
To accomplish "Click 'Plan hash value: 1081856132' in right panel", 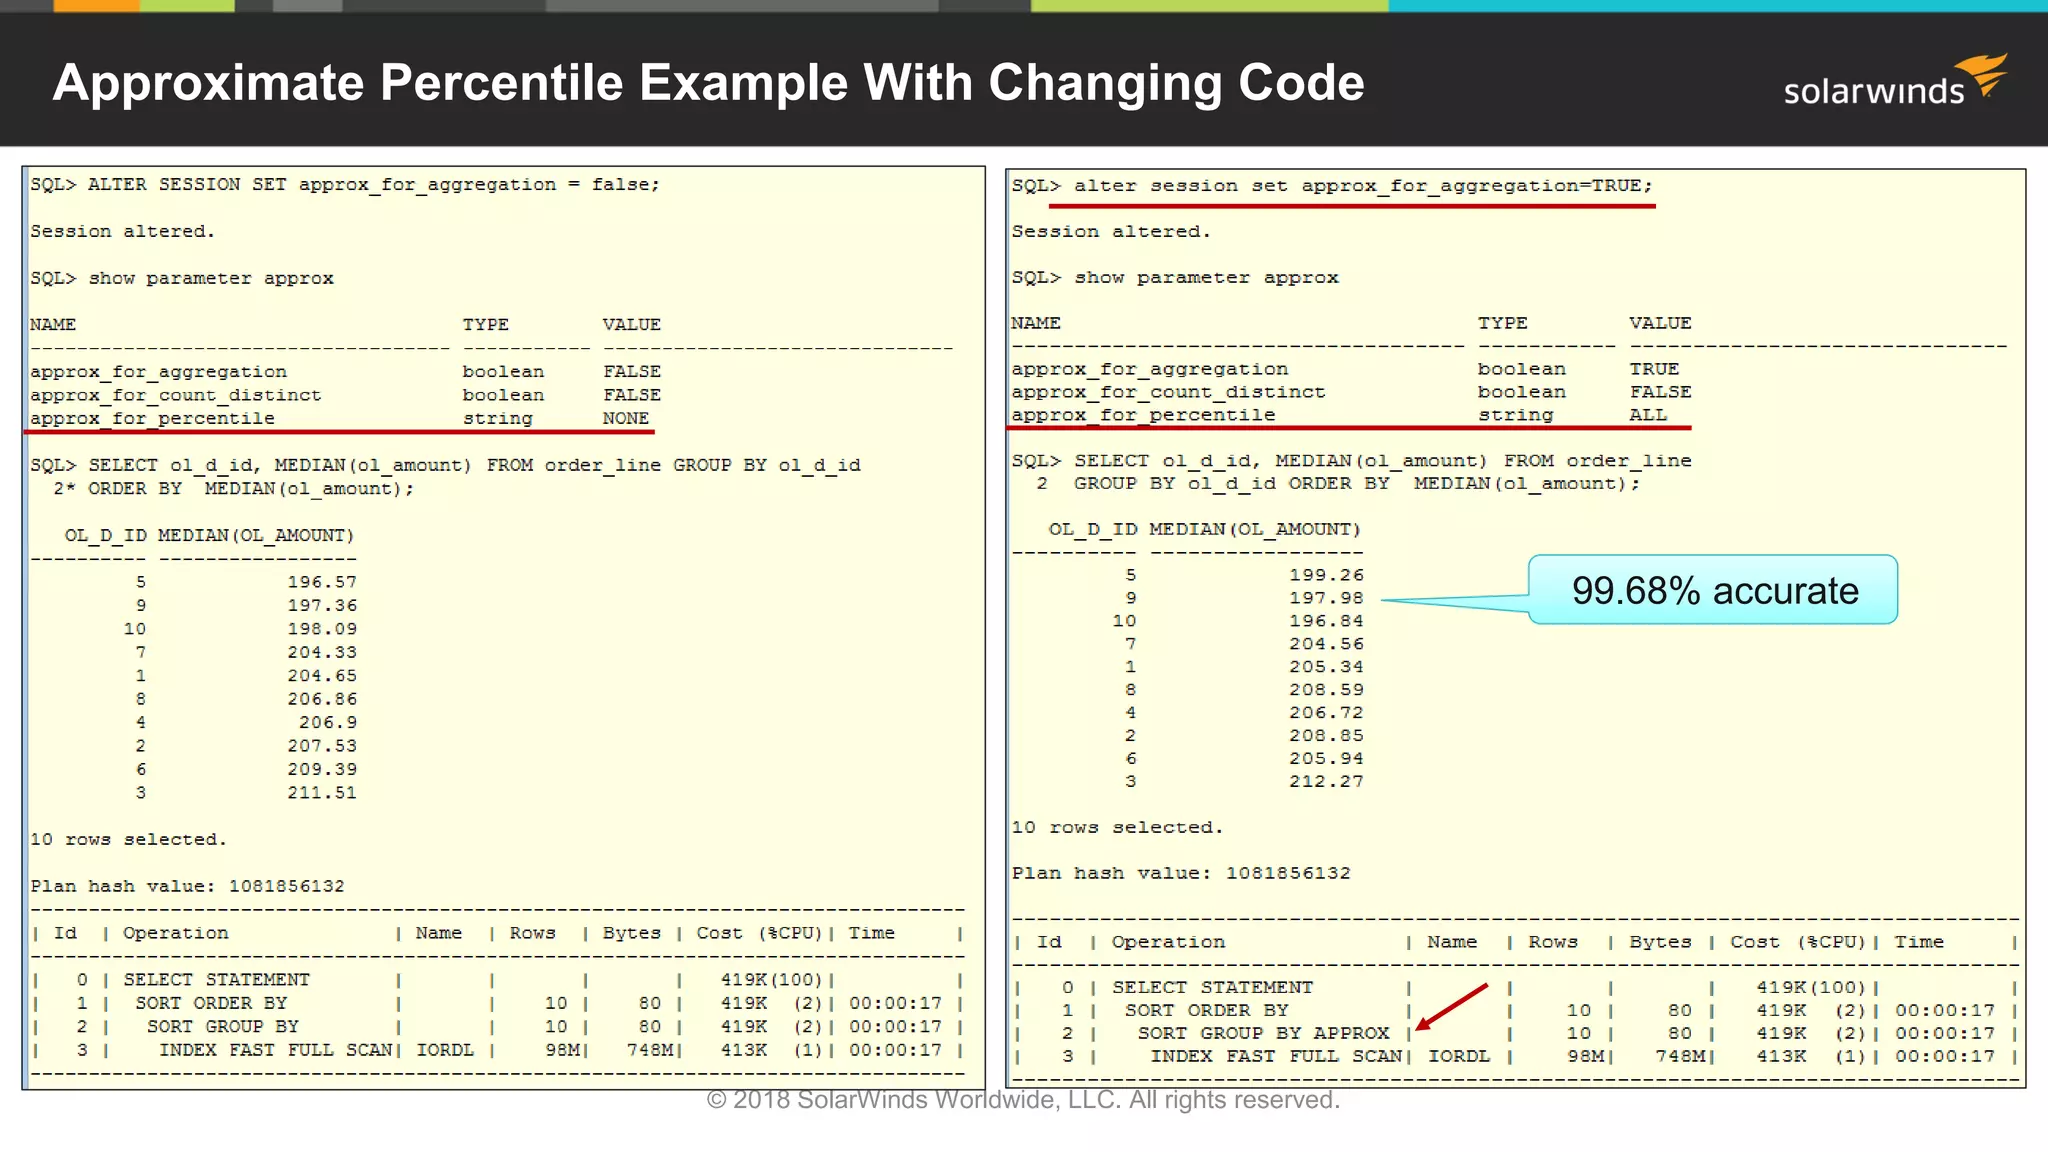I will point(1181,874).
